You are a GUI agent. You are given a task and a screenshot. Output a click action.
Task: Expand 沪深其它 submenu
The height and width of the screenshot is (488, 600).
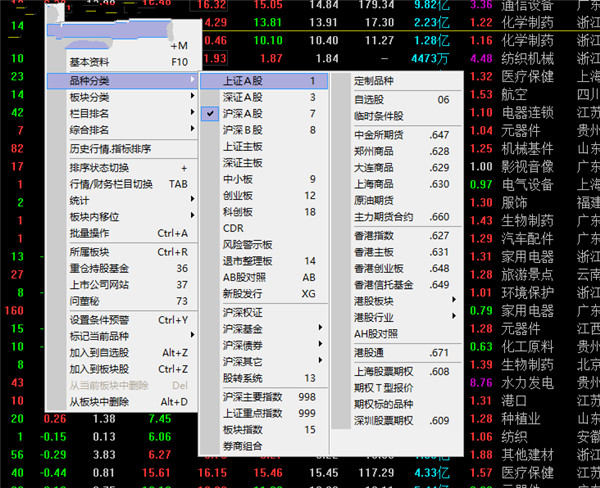tap(264, 362)
